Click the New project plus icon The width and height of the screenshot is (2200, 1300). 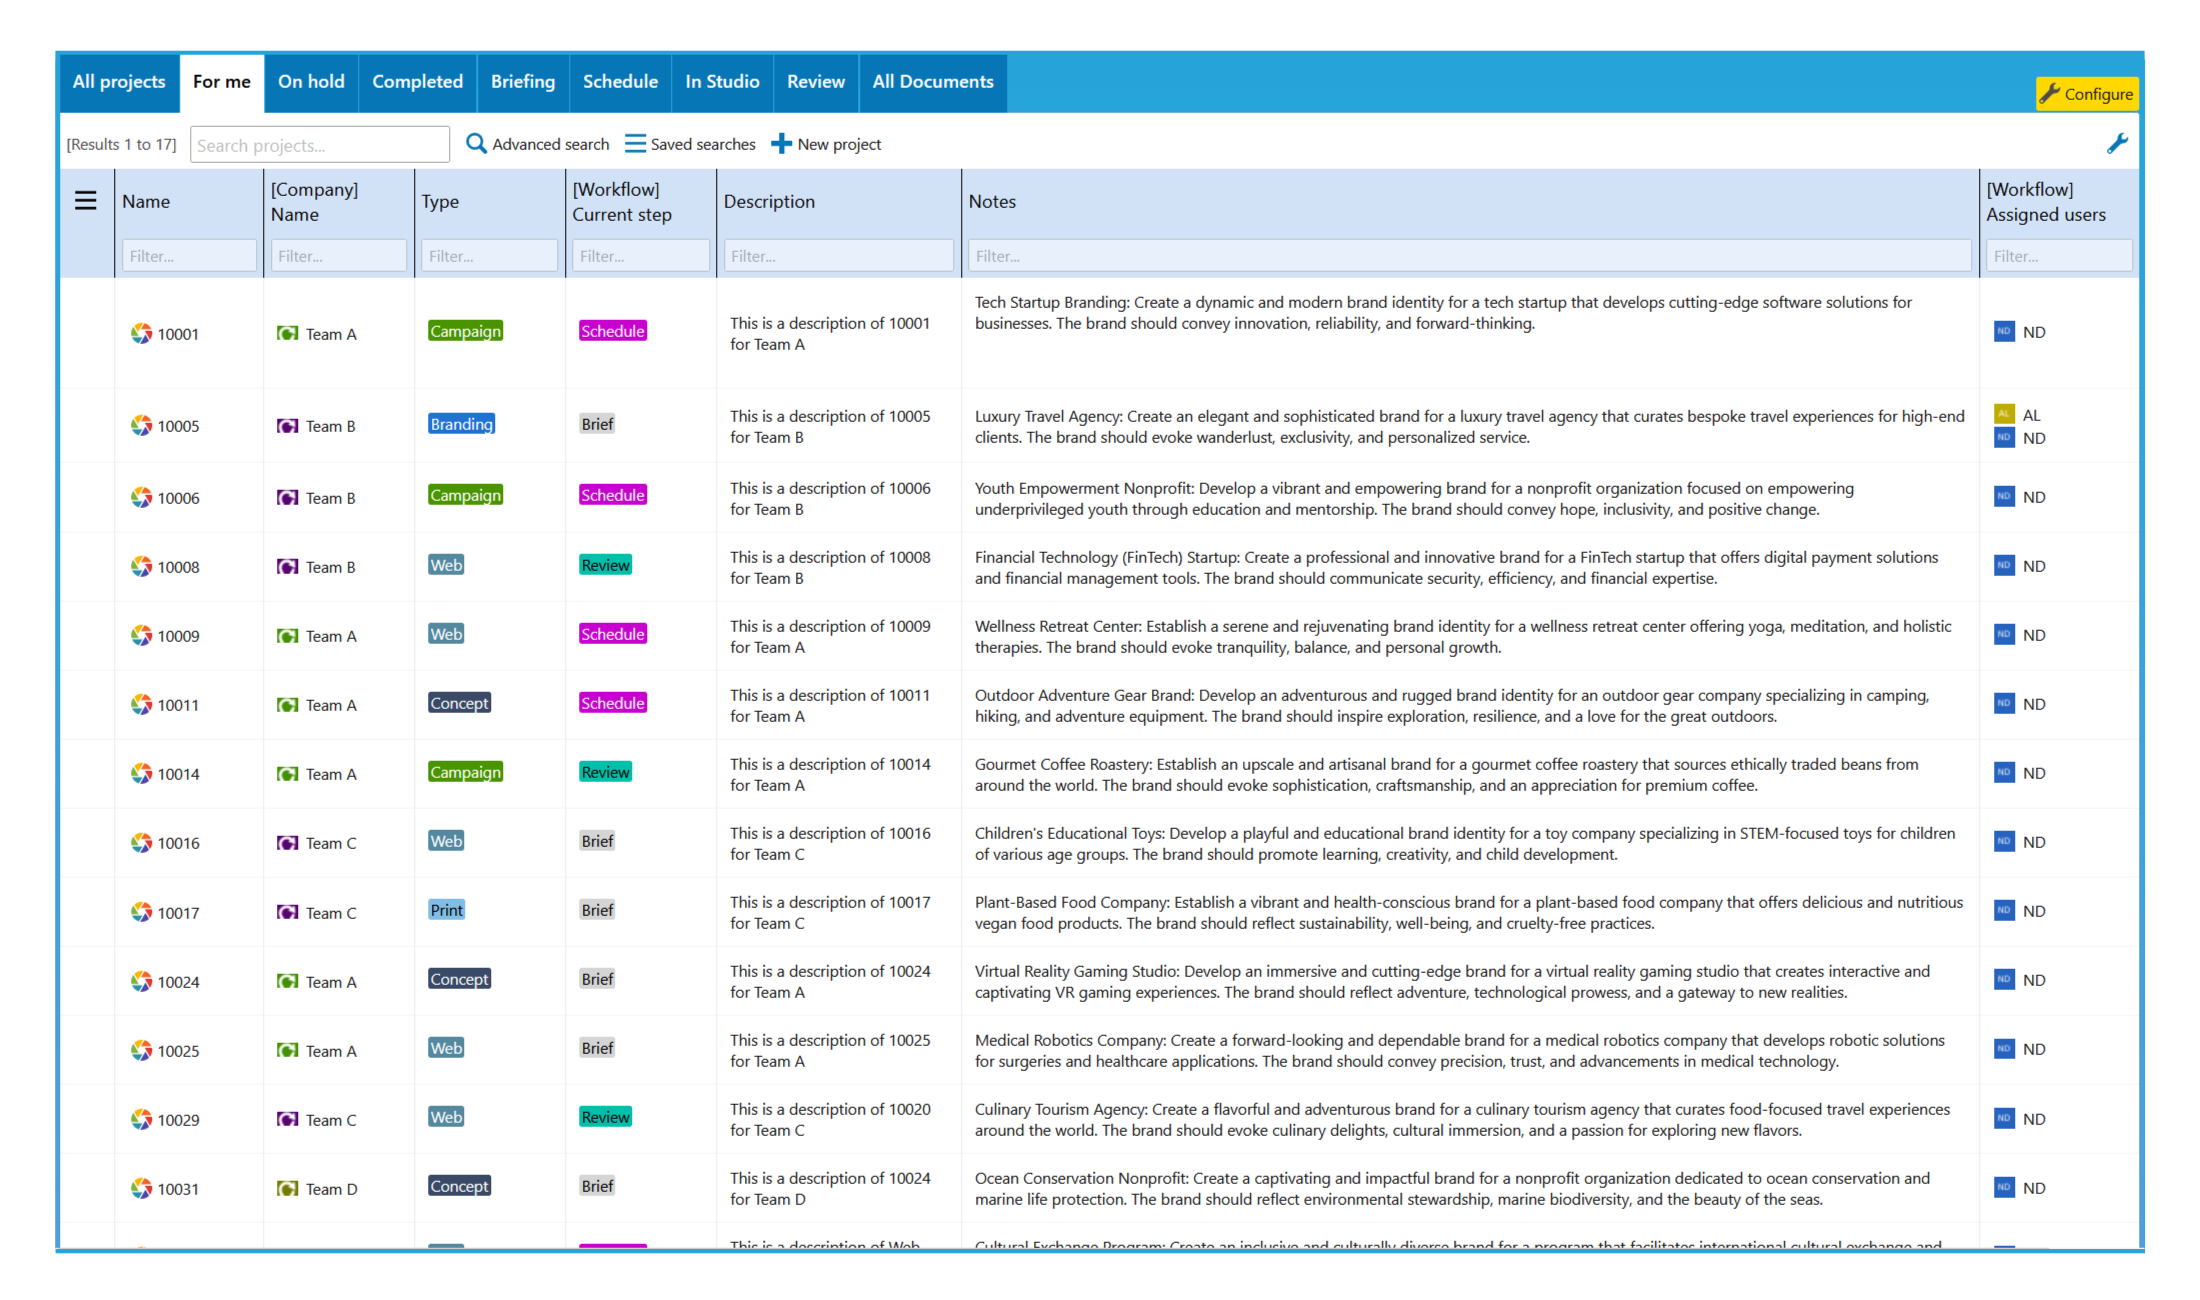[x=781, y=144]
